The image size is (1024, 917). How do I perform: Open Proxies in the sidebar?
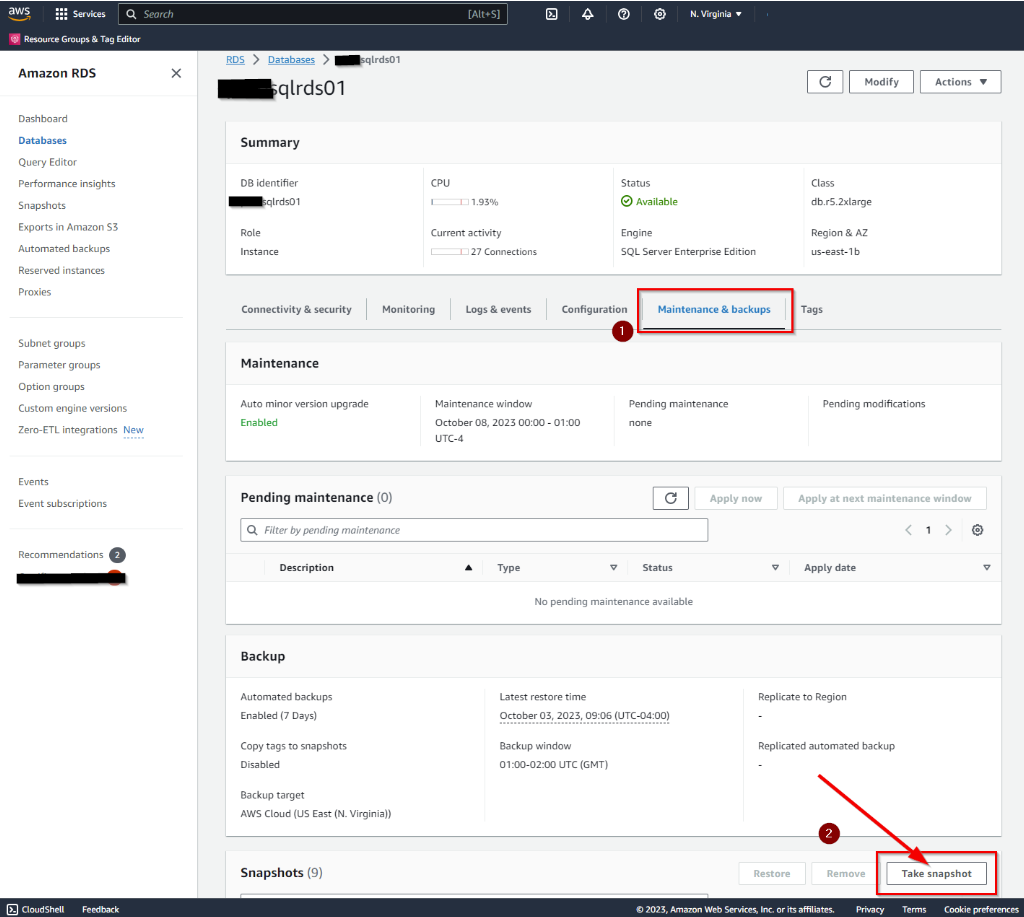pos(35,292)
